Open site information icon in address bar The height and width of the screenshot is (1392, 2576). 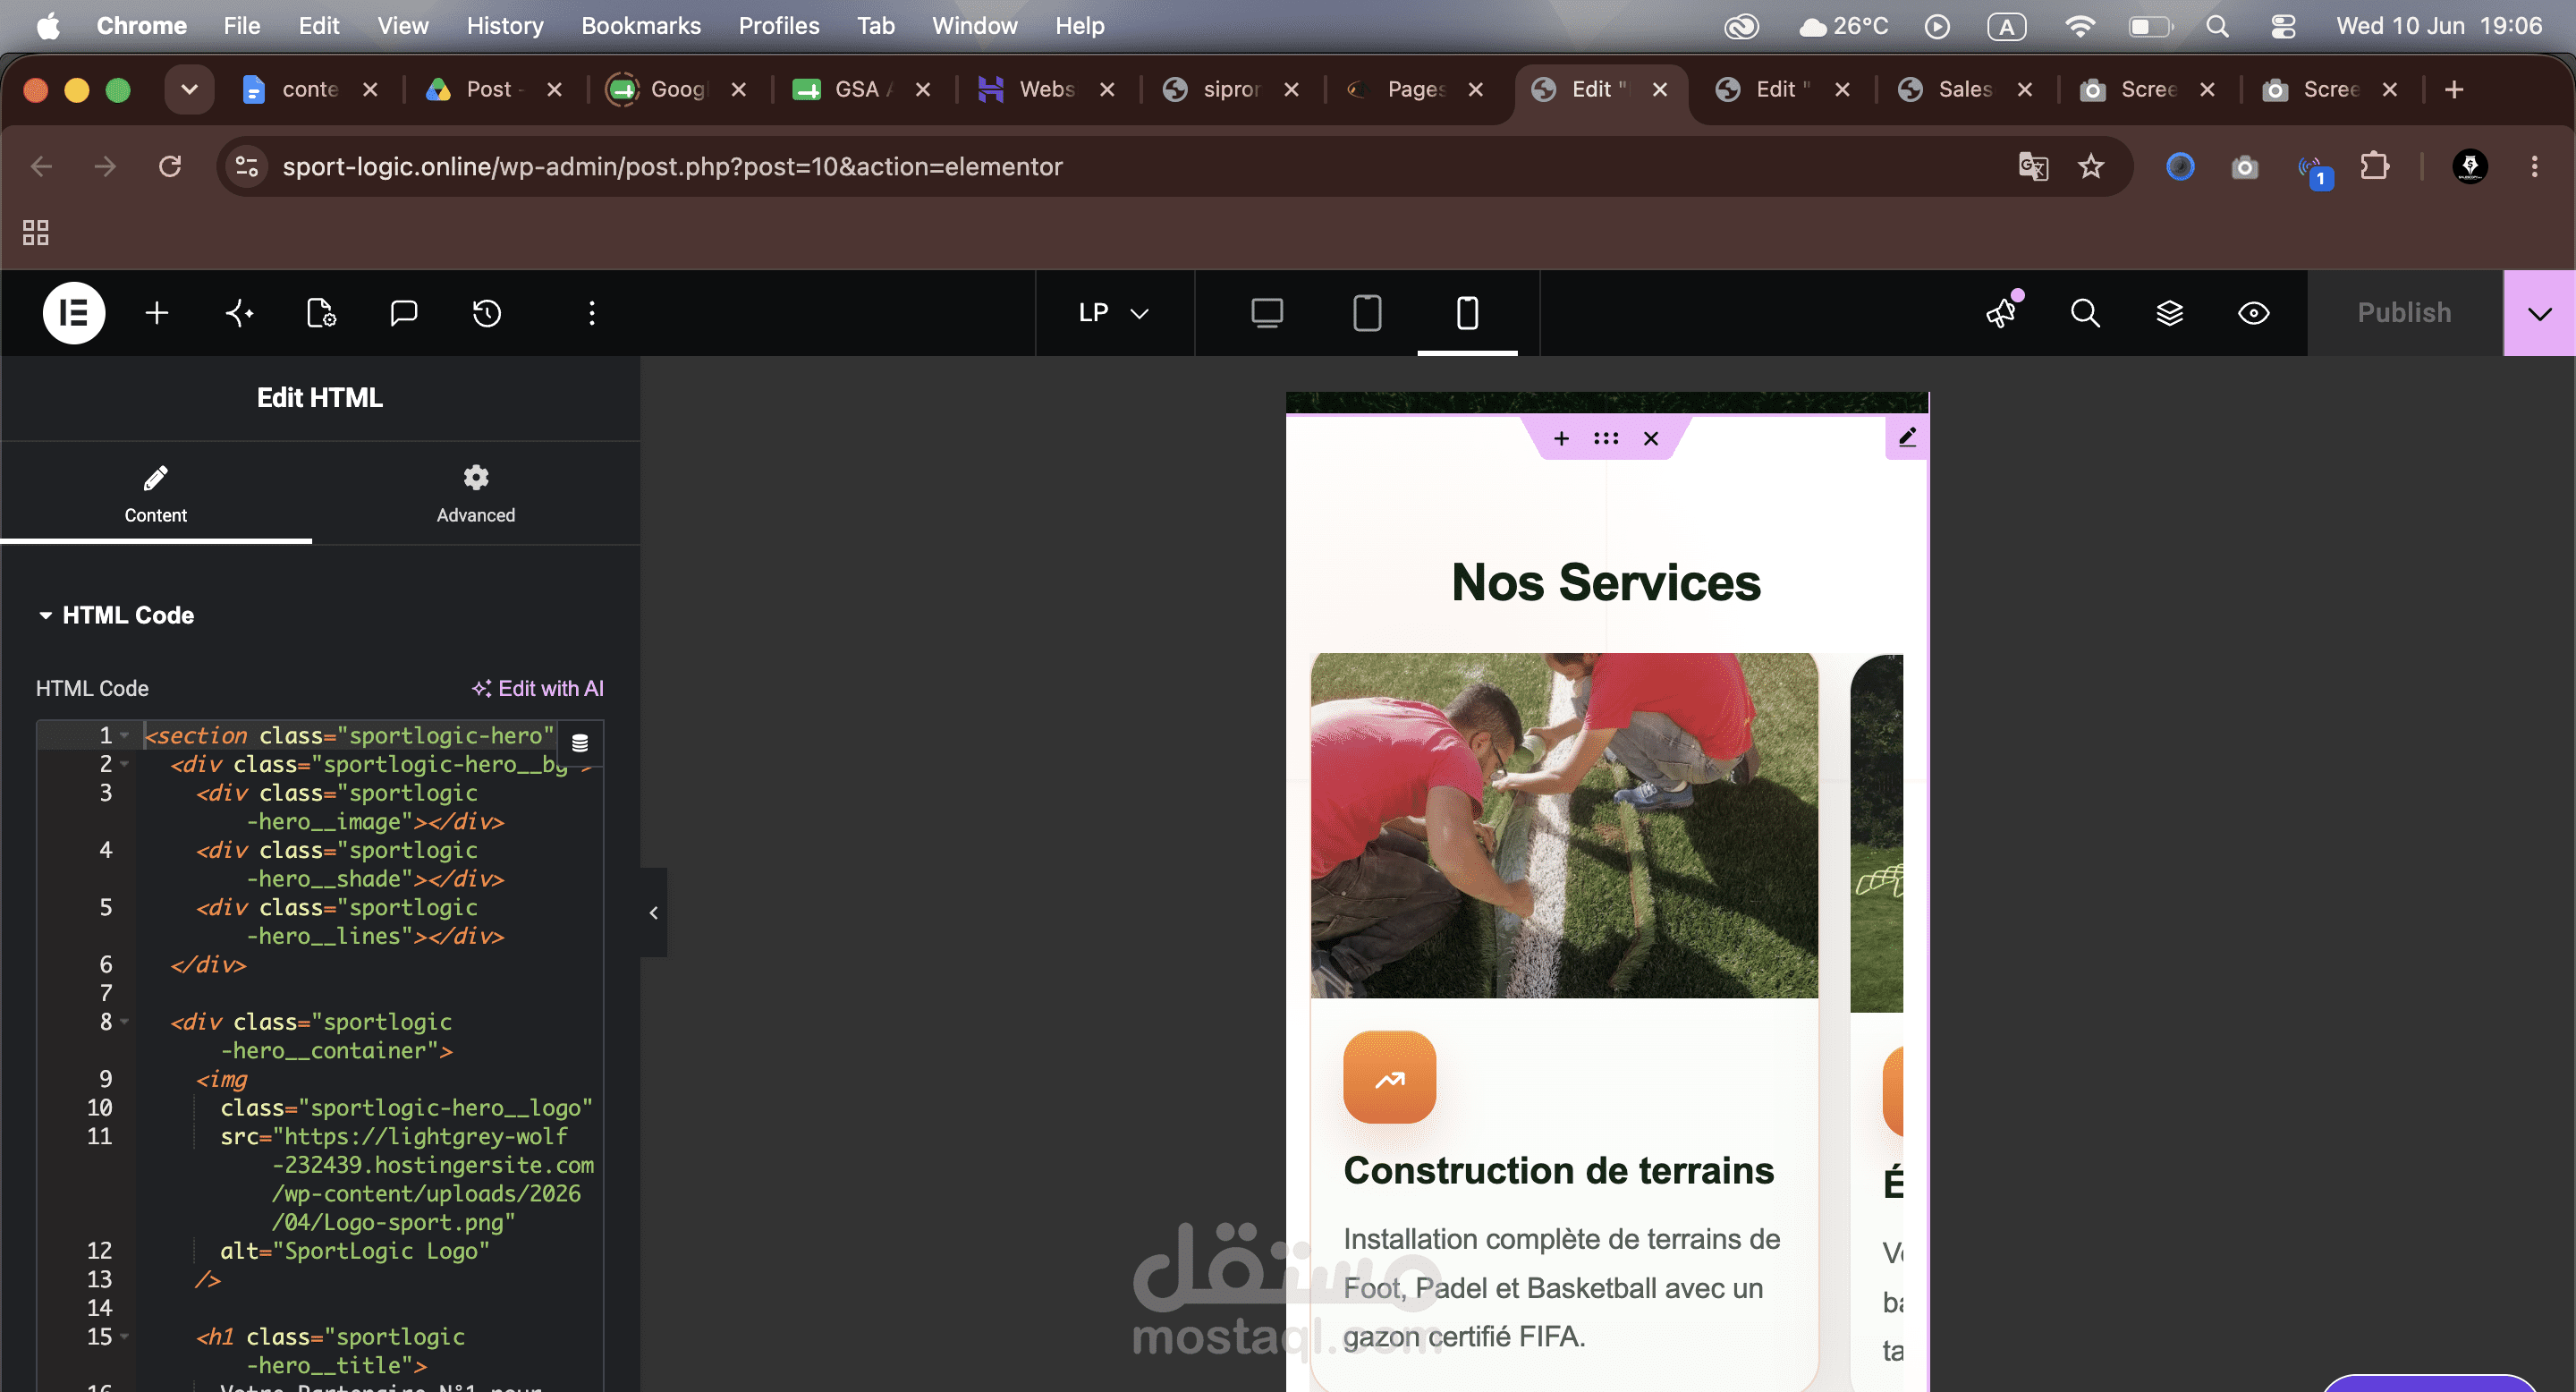246,166
